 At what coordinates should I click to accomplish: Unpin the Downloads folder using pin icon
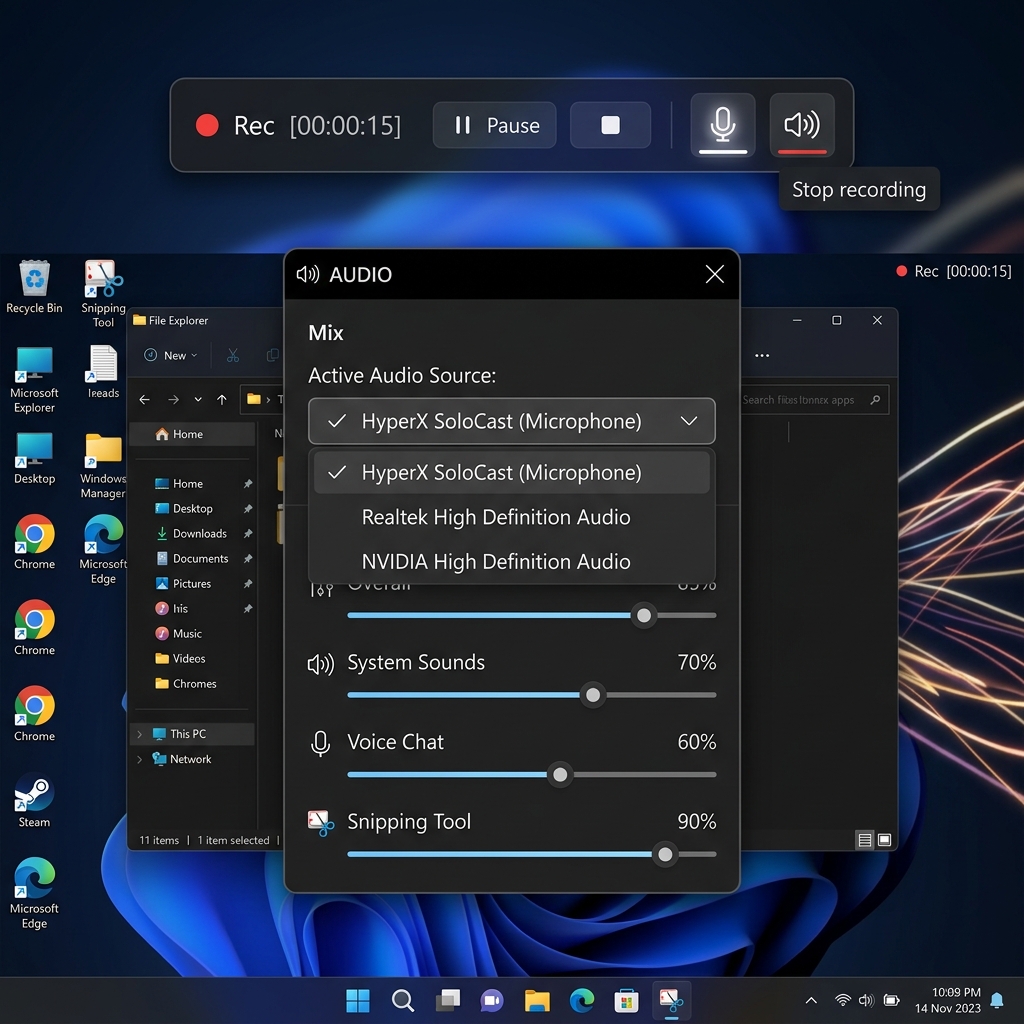tap(248, 534)
